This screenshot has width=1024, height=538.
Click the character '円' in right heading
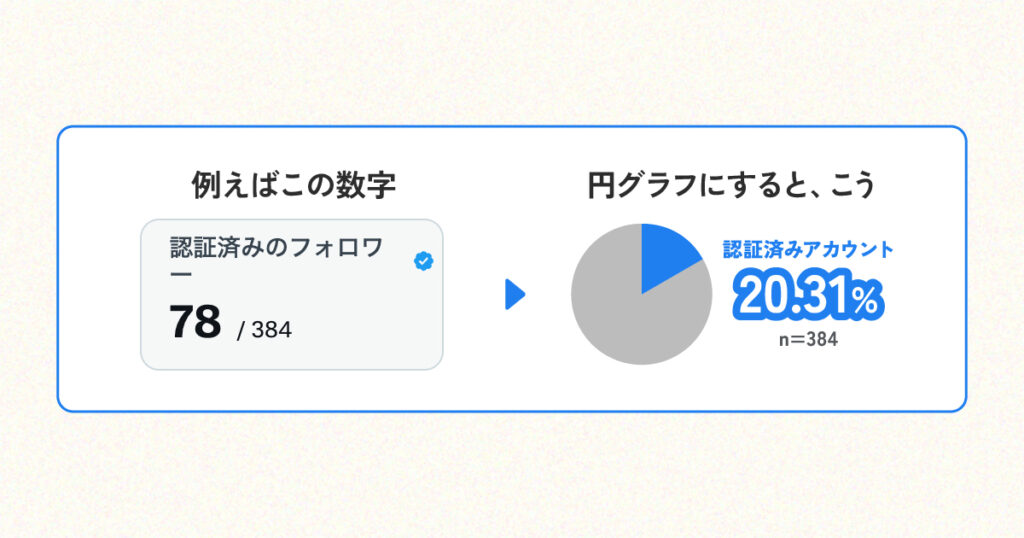pos(601,185)
